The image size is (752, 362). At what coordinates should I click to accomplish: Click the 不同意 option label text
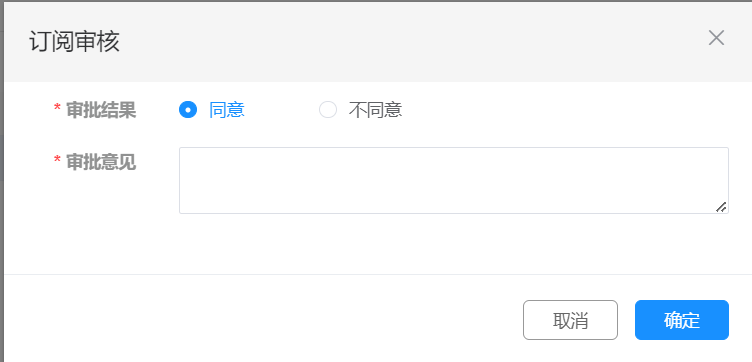[x=375, y=110]
